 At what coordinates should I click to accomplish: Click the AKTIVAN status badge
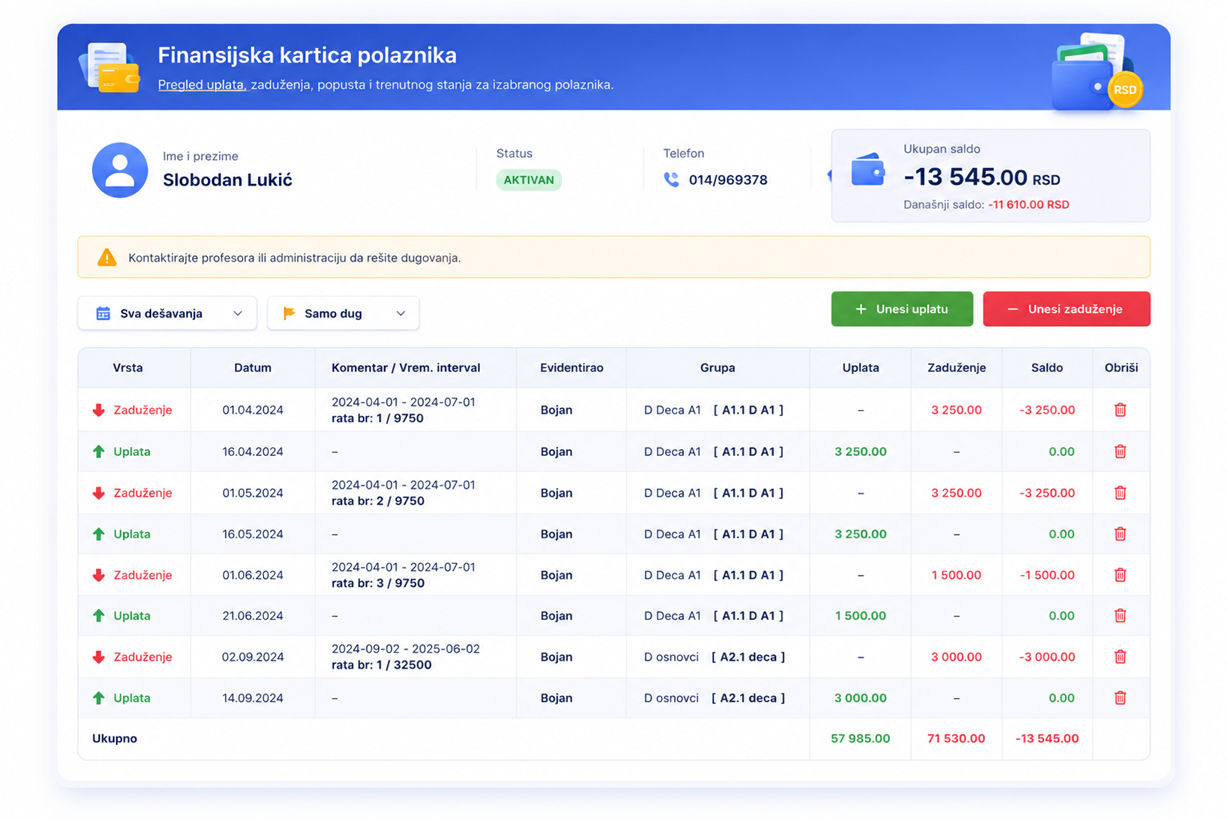[x=529, y=180]
